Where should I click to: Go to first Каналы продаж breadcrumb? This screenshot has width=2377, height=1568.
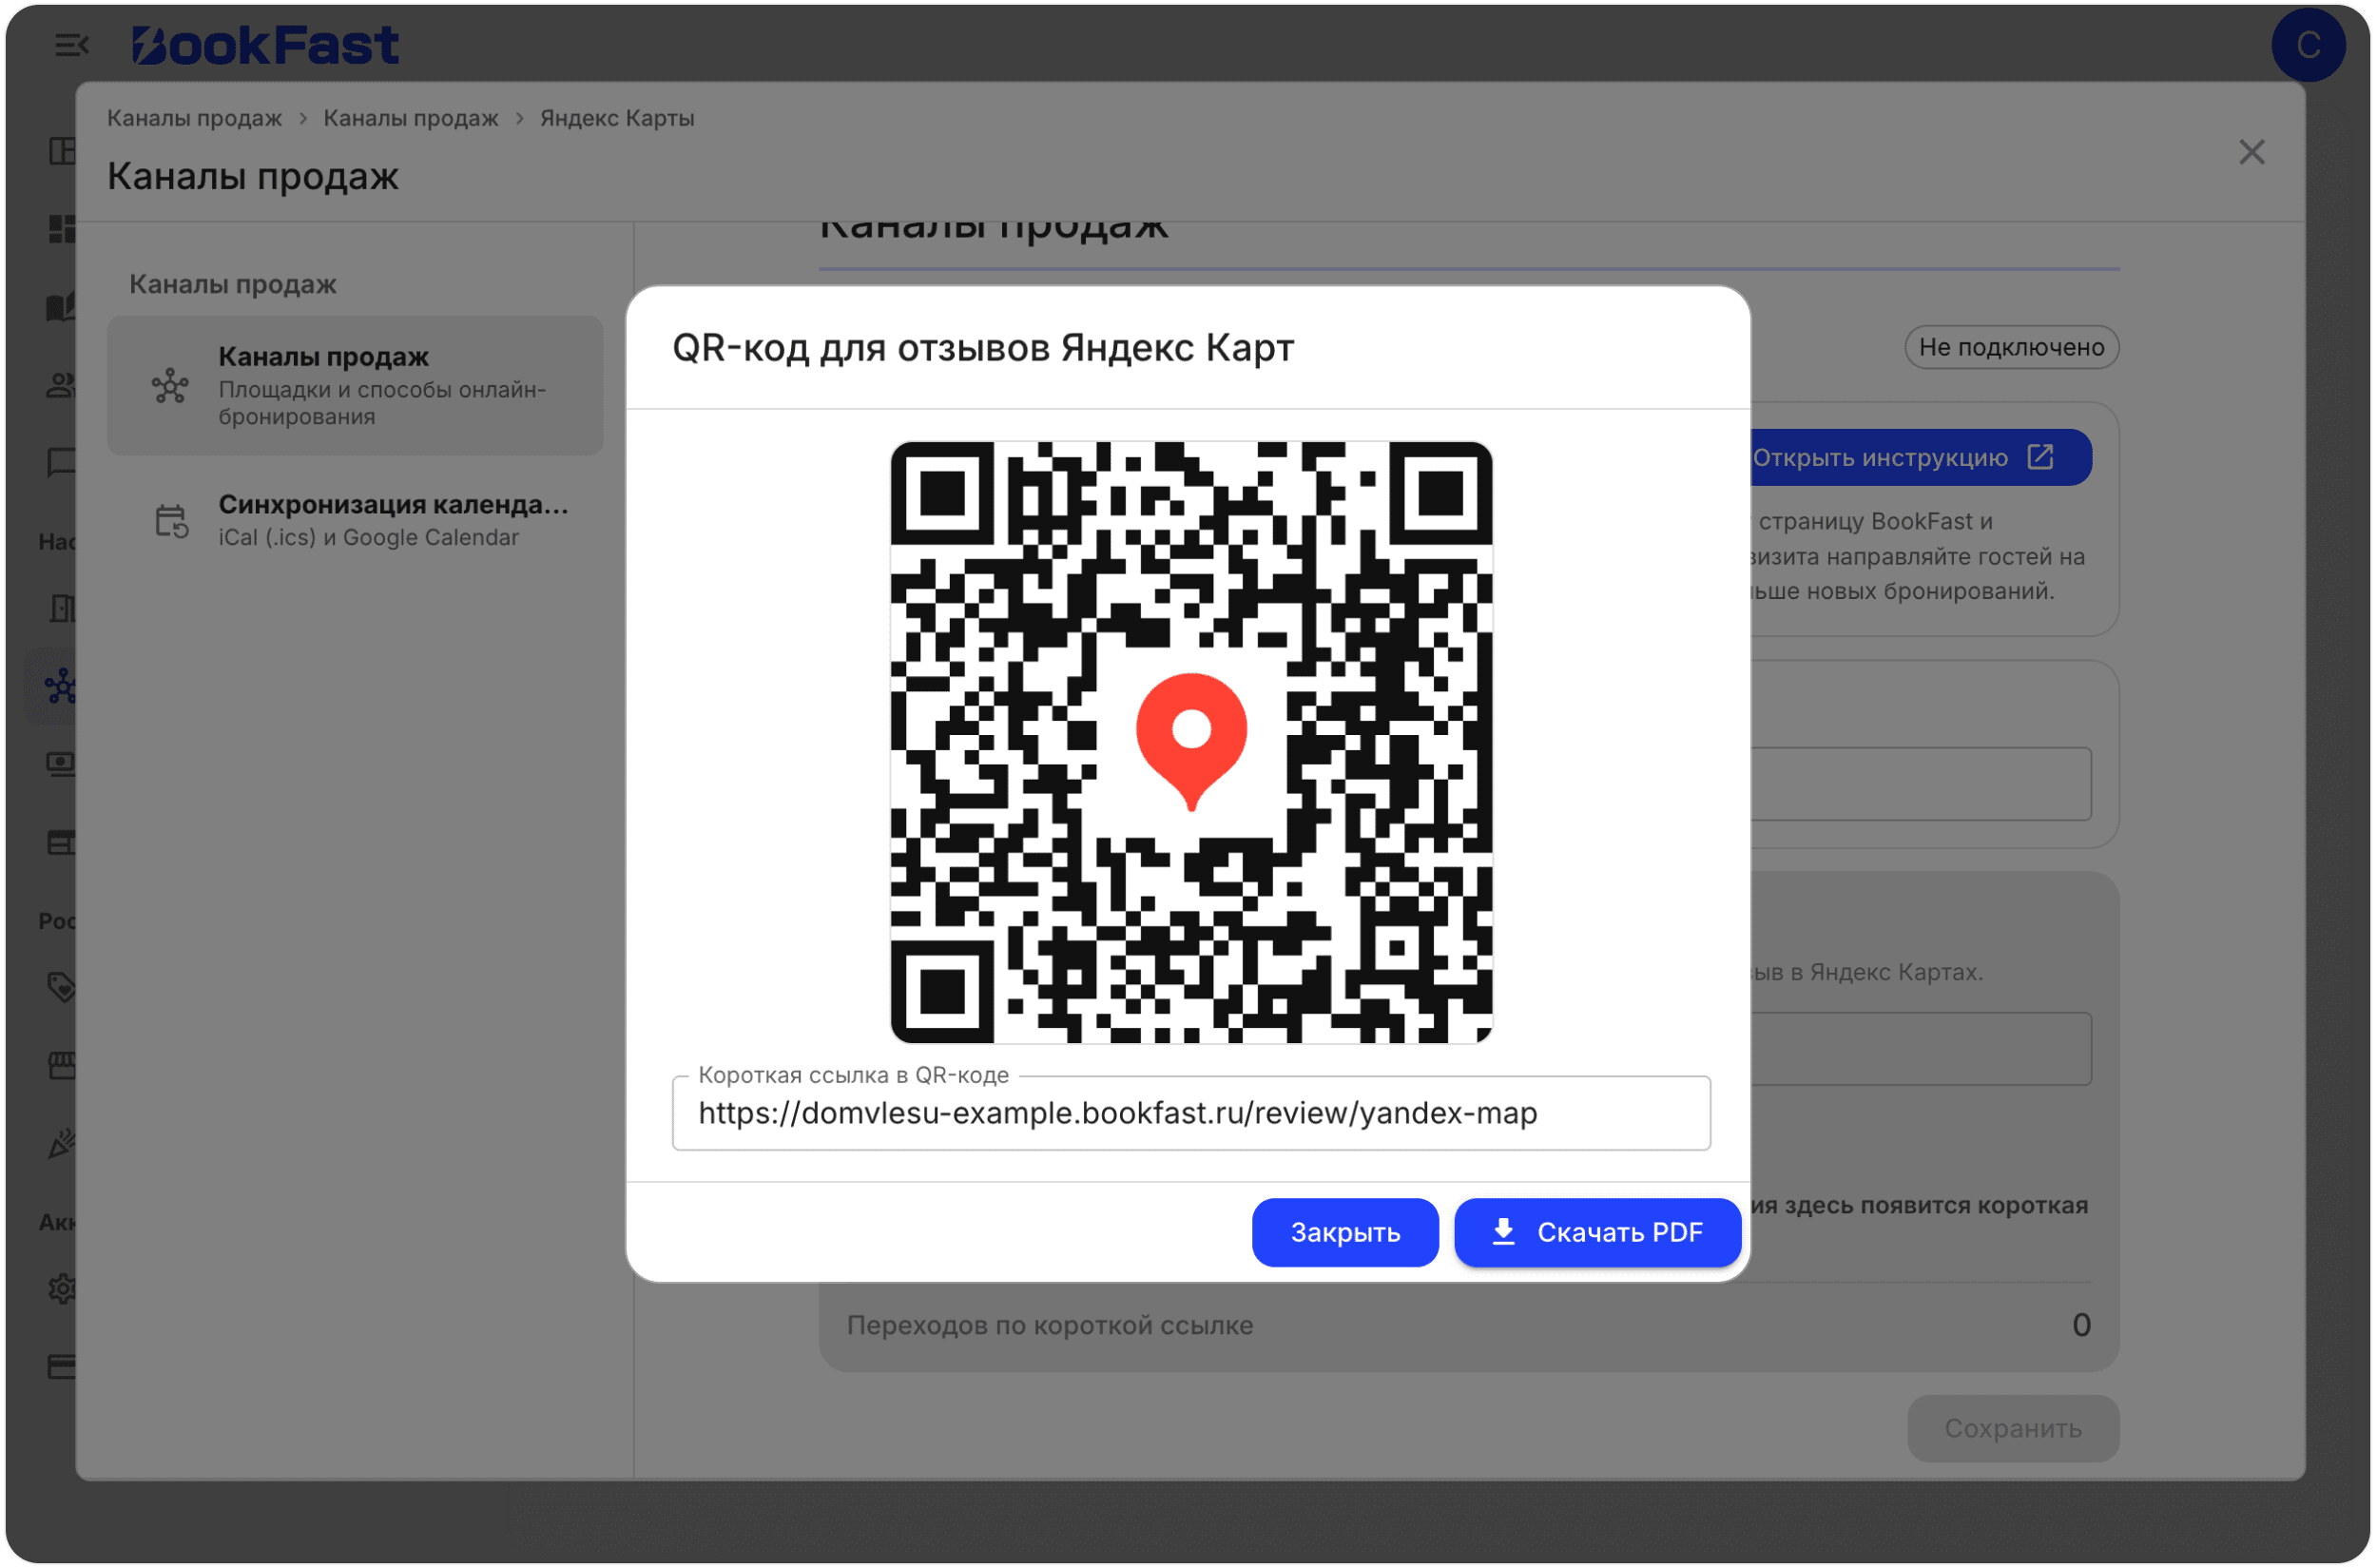pos(194,118)
